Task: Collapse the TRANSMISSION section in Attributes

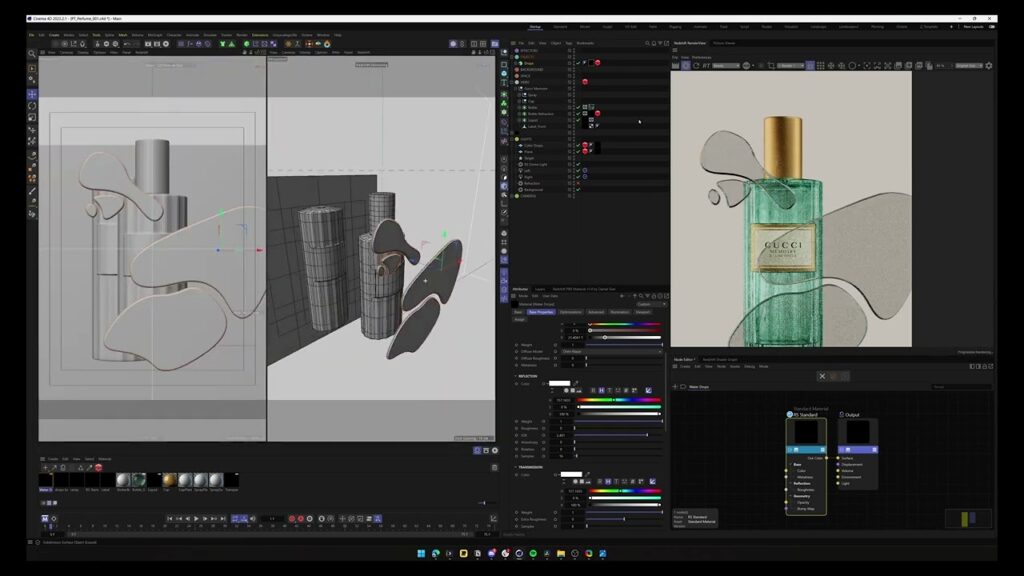Action: [x=516, y=467]
